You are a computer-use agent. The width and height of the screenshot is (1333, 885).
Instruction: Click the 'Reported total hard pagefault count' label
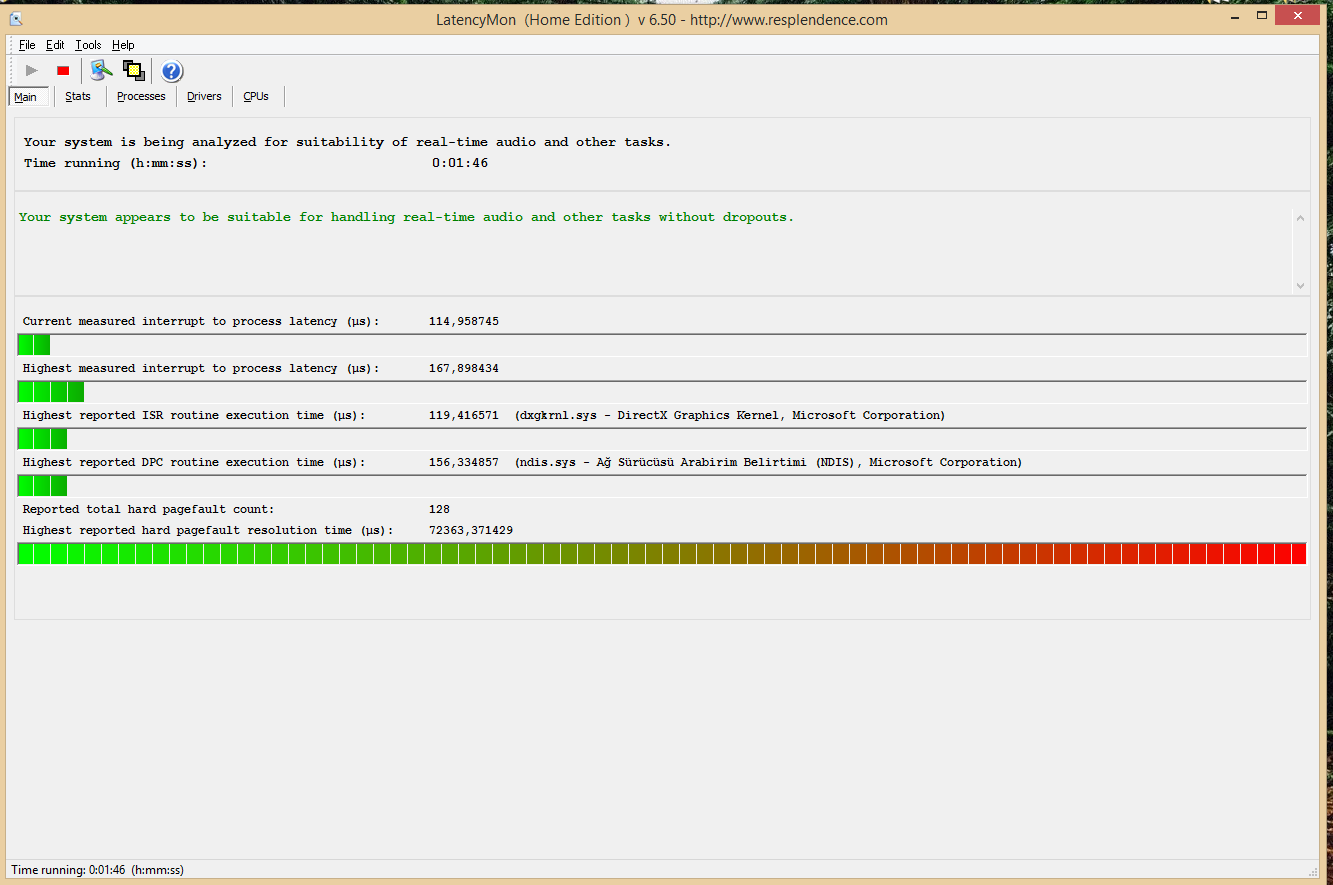coord(148,509)
